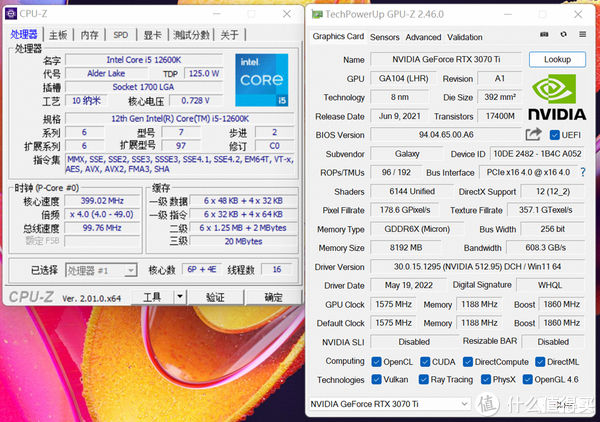Switch to the Sensors tab
This screenshot has height=422, width=600.
pyautogui.click(x=385, y=37)
